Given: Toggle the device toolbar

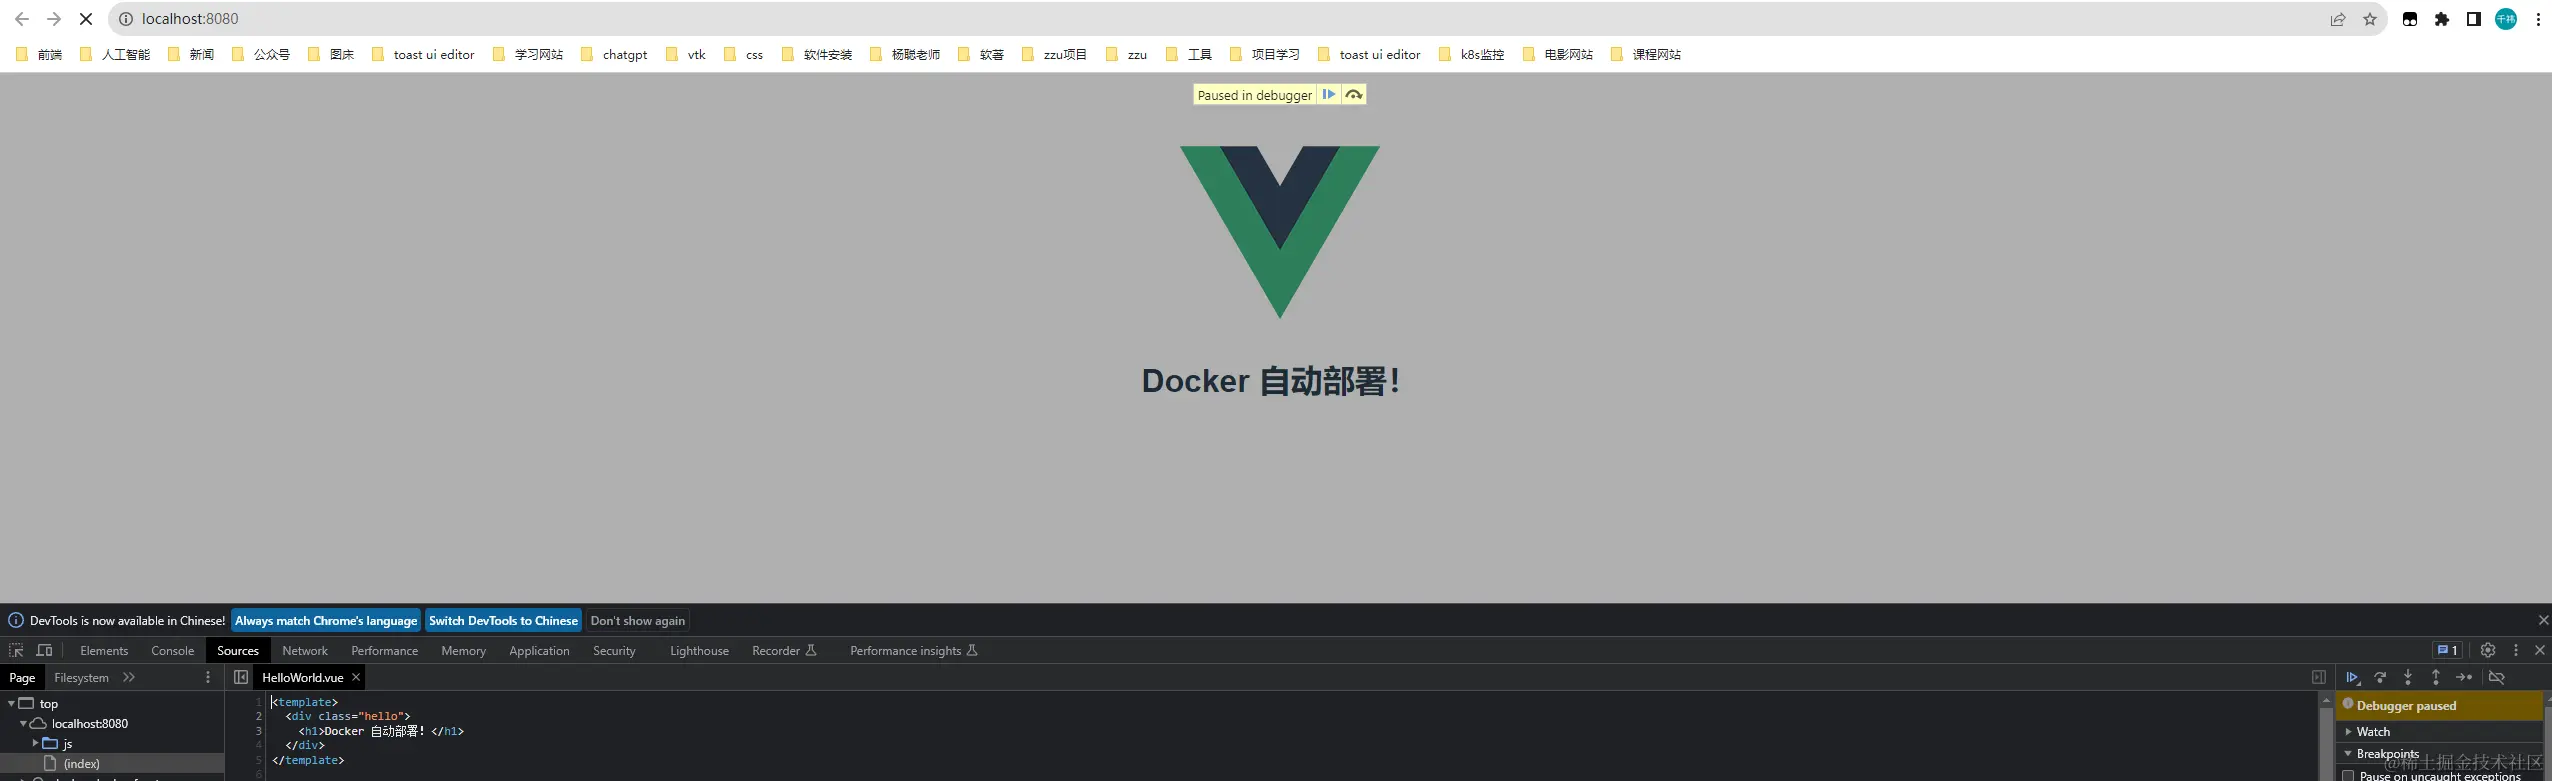Looking at the screenshot, I should pyautogui.click(x=44, y=650).
